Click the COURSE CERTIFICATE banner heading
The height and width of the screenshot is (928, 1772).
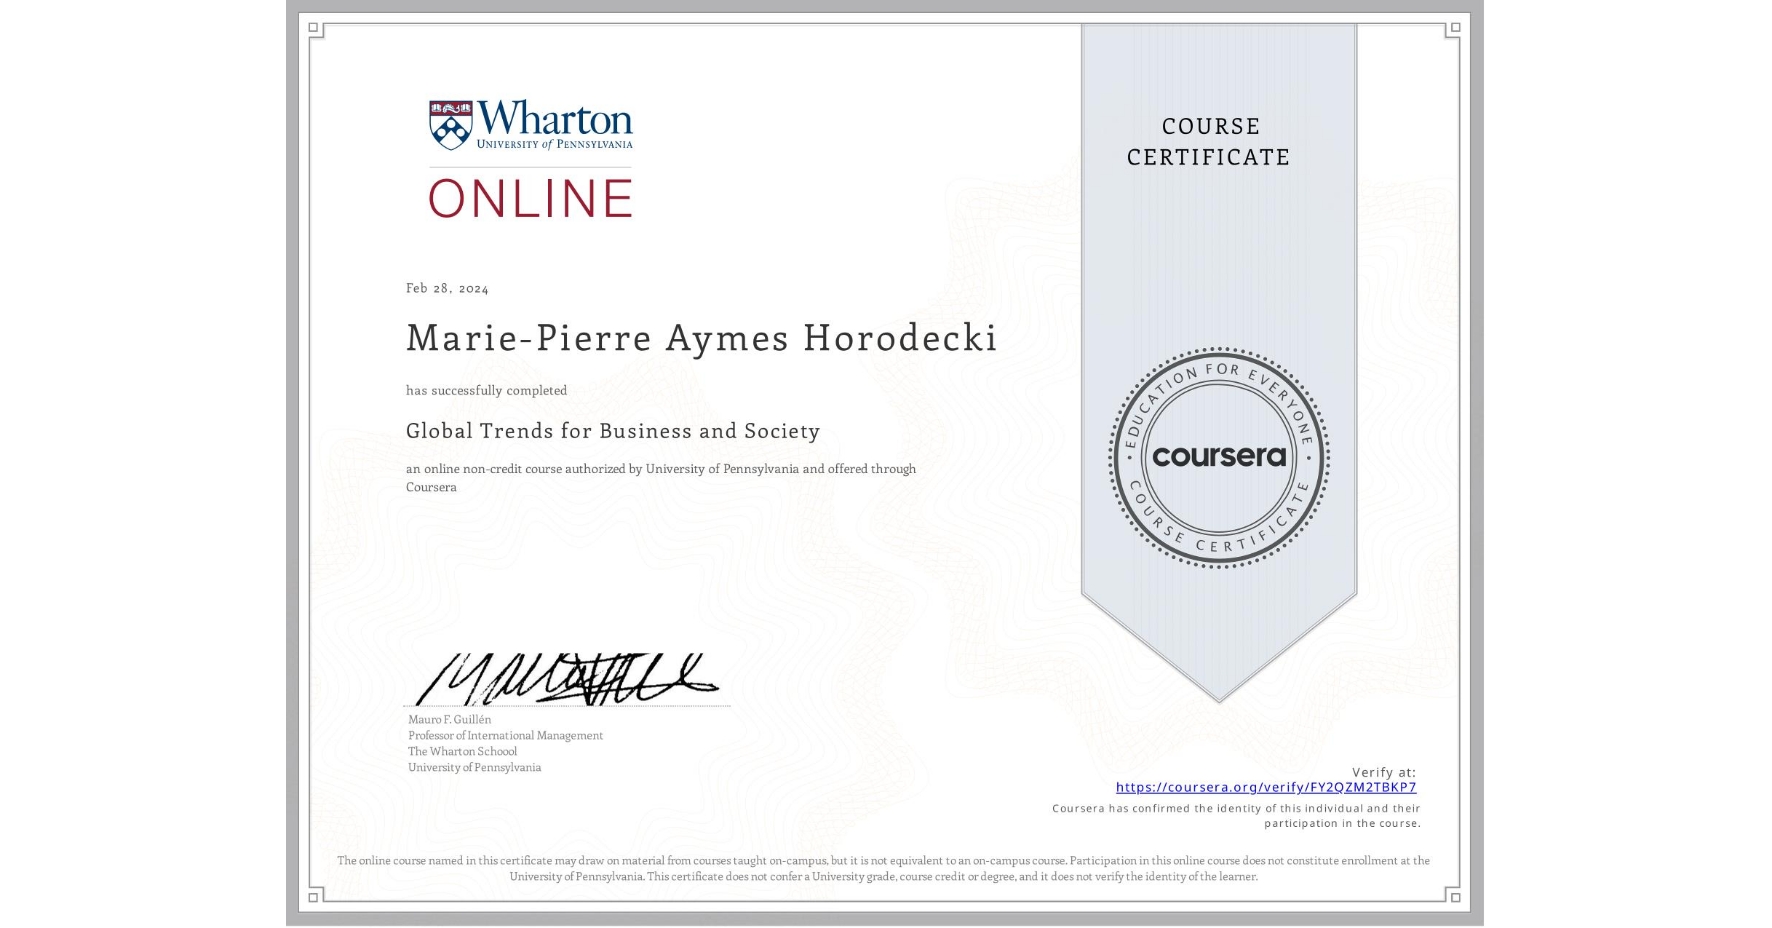pyautogui.click(x=1209, y=141)
